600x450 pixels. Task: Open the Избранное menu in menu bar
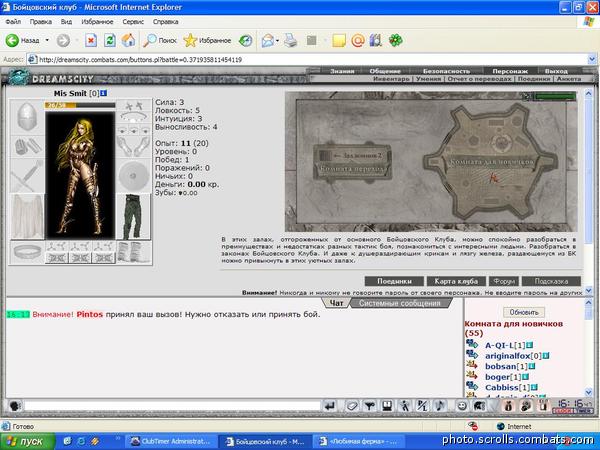point(97,22)
